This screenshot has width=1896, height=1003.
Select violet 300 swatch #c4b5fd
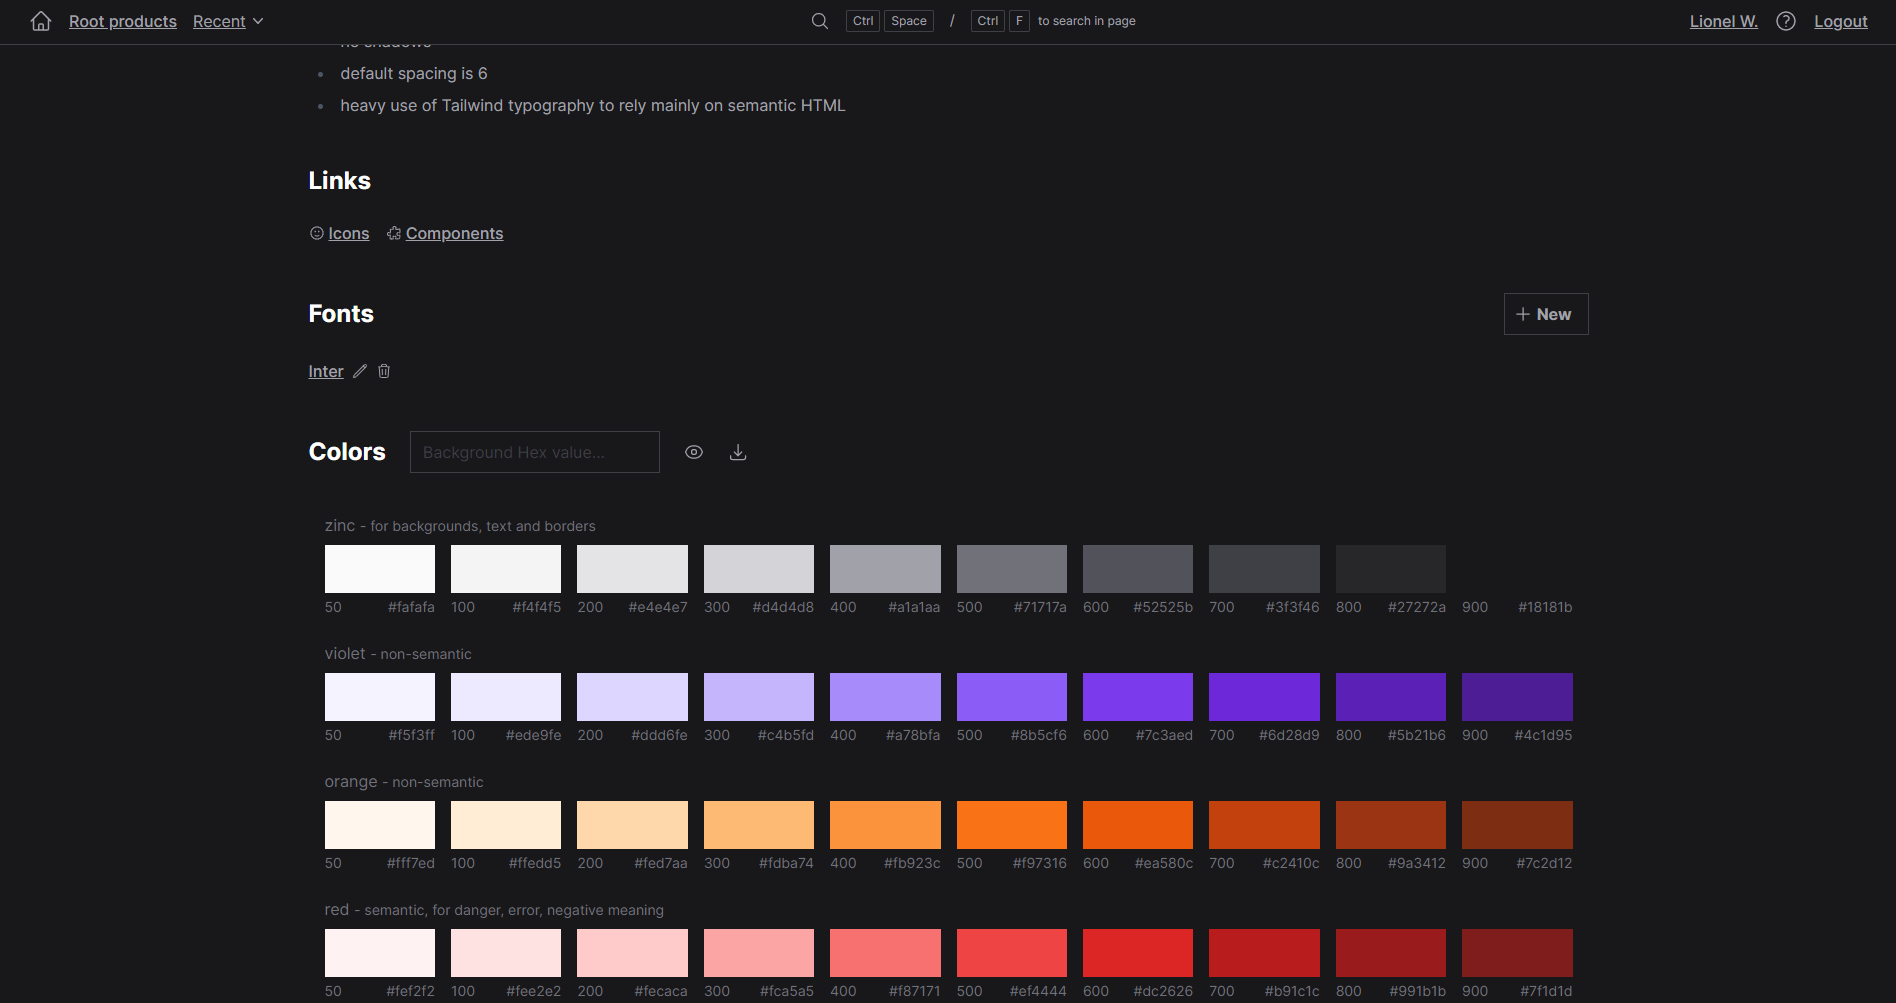759,697
